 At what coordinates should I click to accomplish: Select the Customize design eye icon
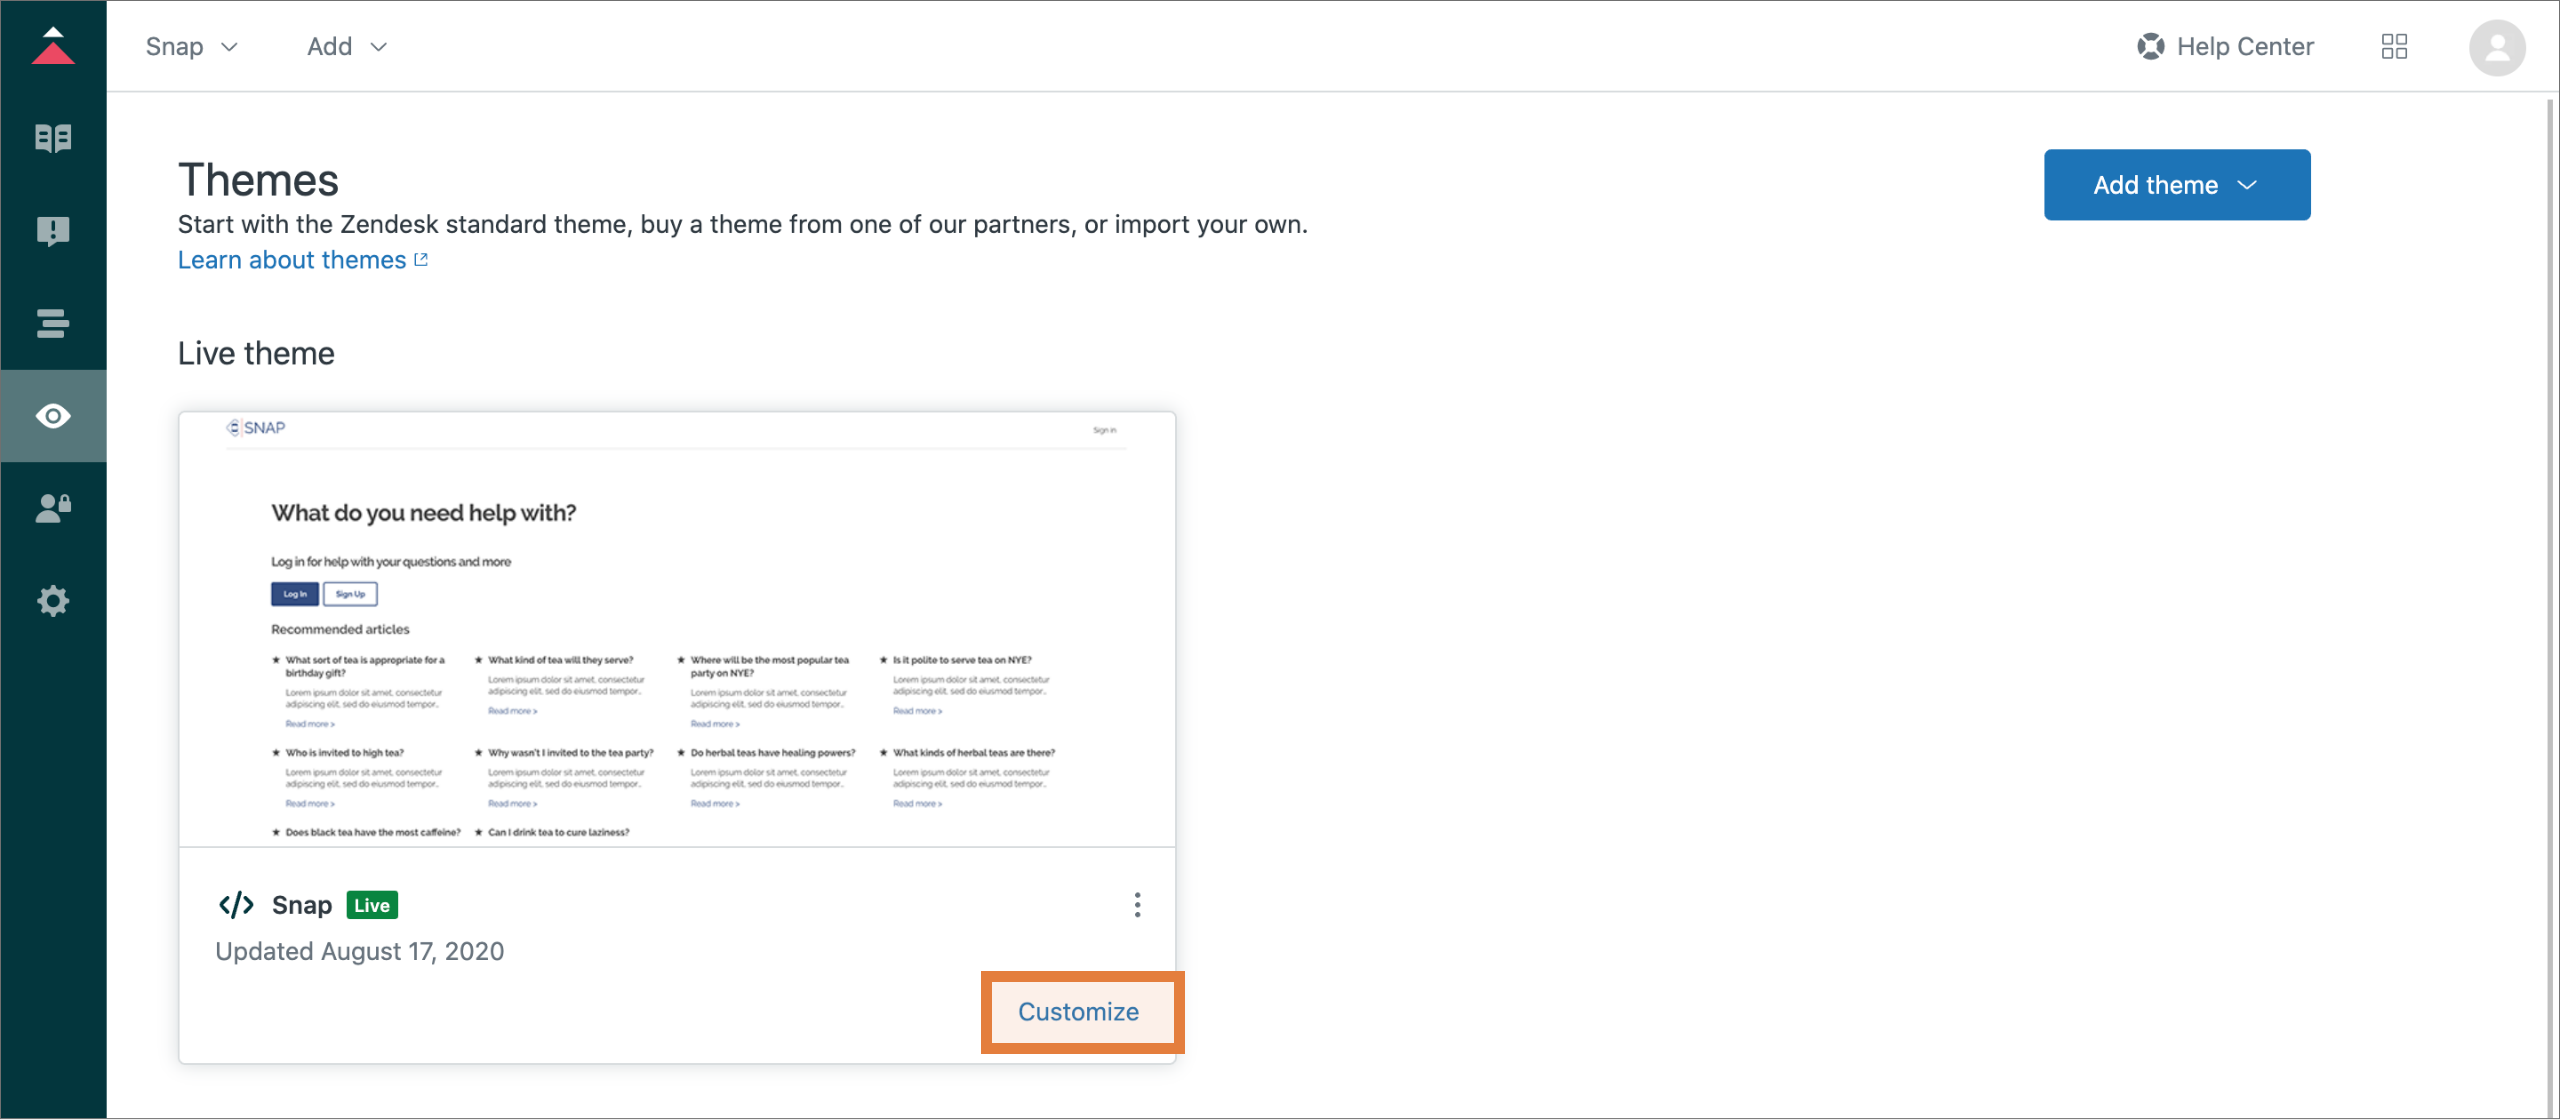pos(53,416)
